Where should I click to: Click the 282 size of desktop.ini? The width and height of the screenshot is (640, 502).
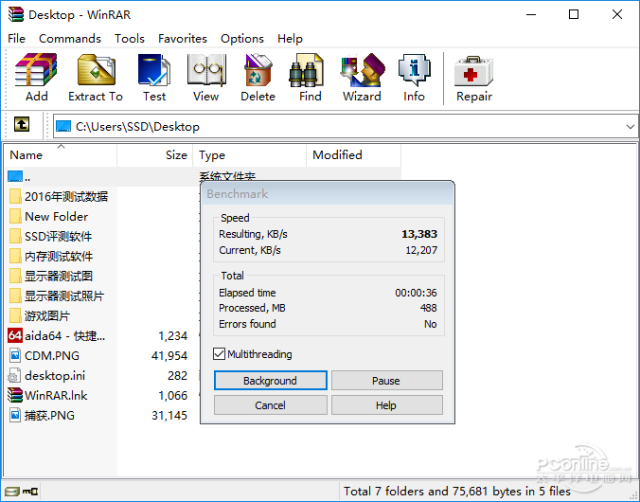tap(178, 375)
